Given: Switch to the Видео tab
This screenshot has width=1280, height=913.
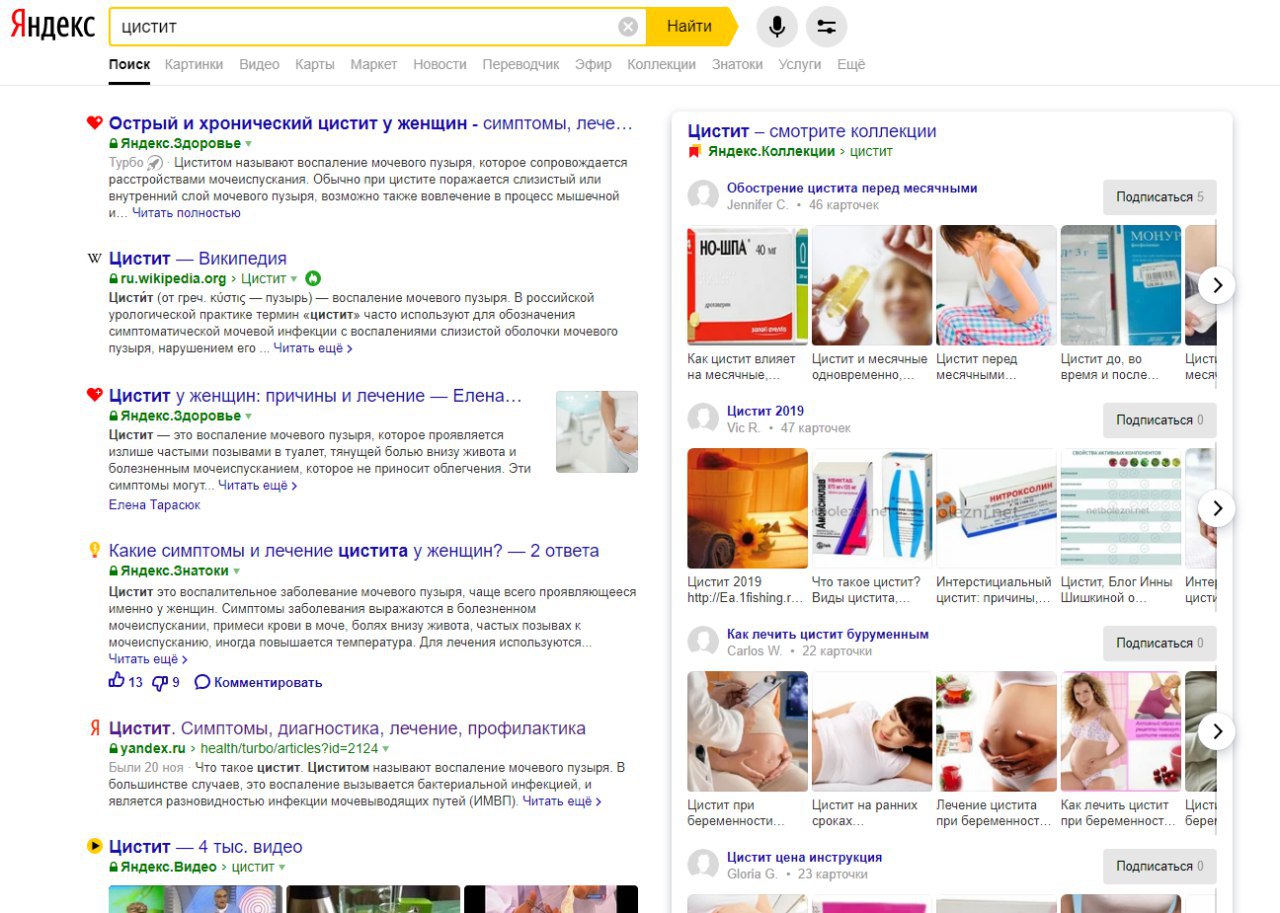Looking at the screenshot, I should coord(259,64).
